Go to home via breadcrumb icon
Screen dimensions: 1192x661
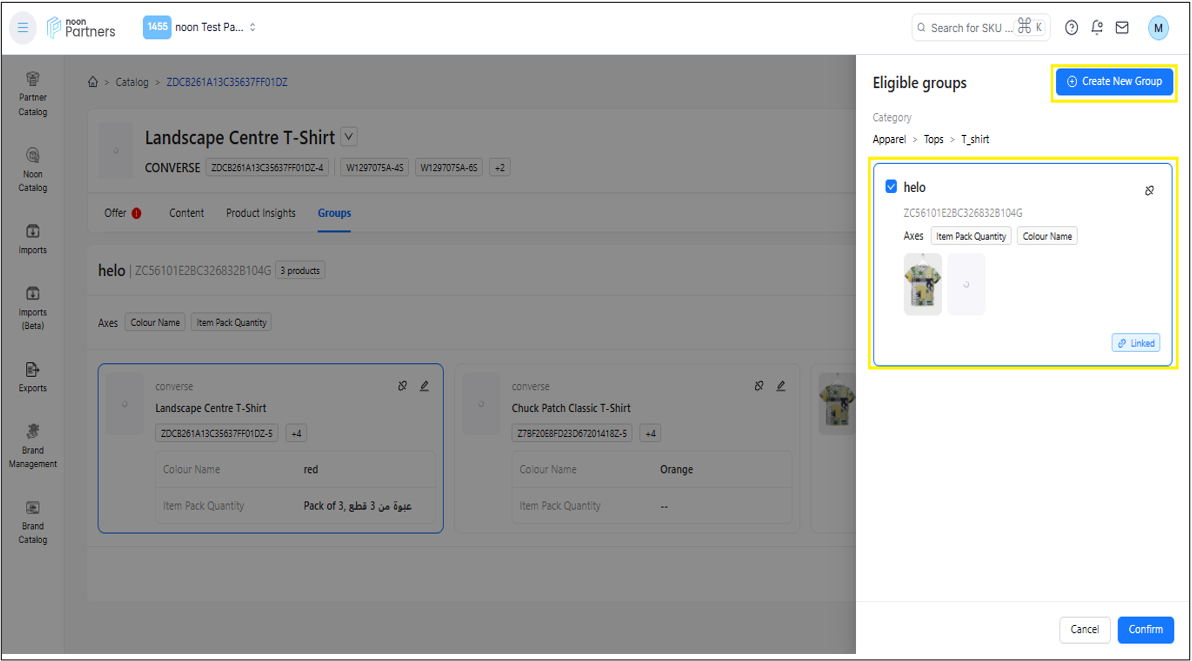tap(93, 82)
